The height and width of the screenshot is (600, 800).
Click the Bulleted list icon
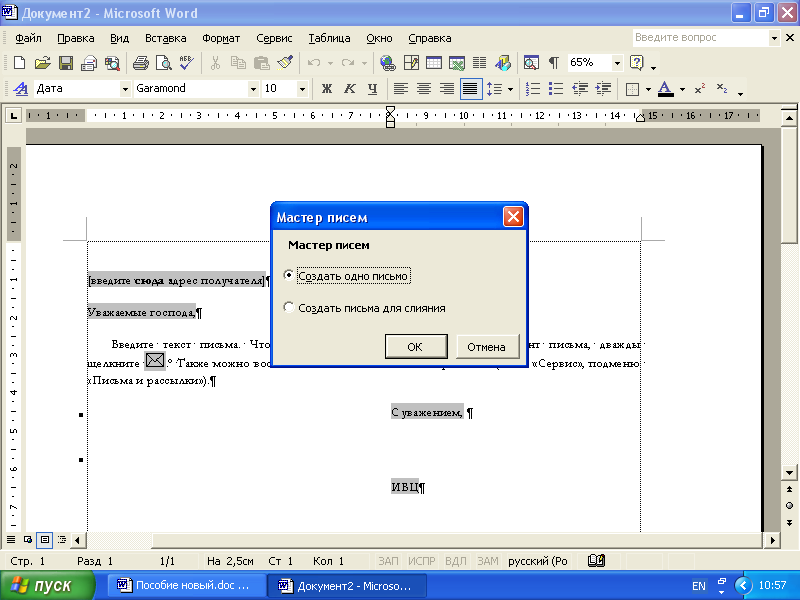(556, 89)
